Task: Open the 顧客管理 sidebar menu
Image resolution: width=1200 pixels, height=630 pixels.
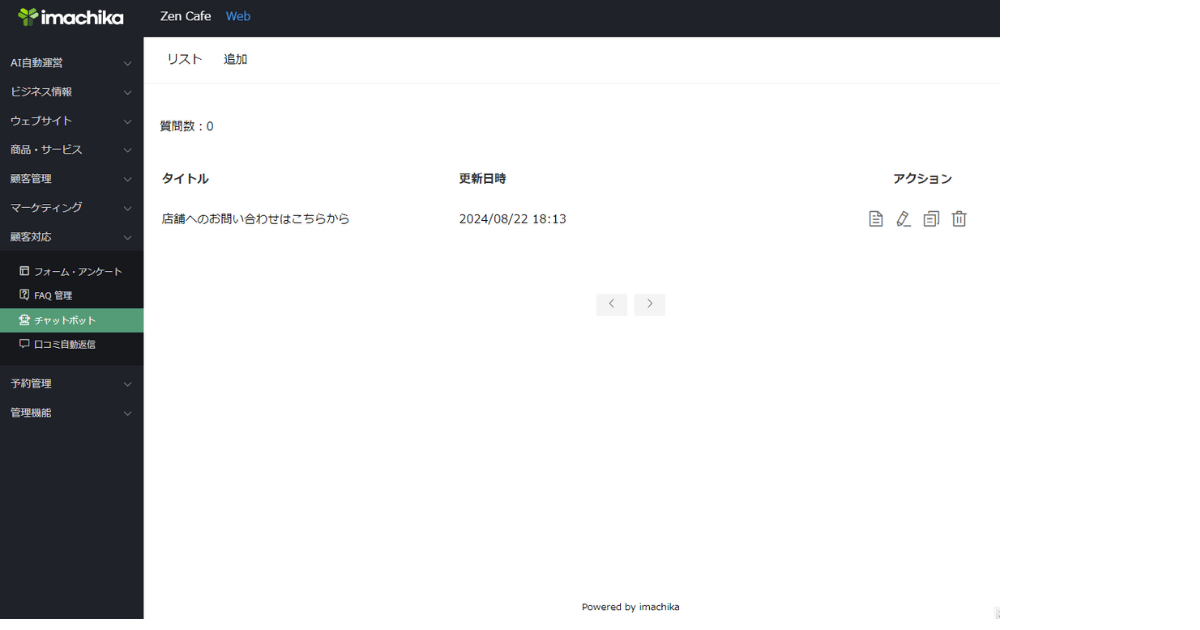Action: tap(72, 179)
